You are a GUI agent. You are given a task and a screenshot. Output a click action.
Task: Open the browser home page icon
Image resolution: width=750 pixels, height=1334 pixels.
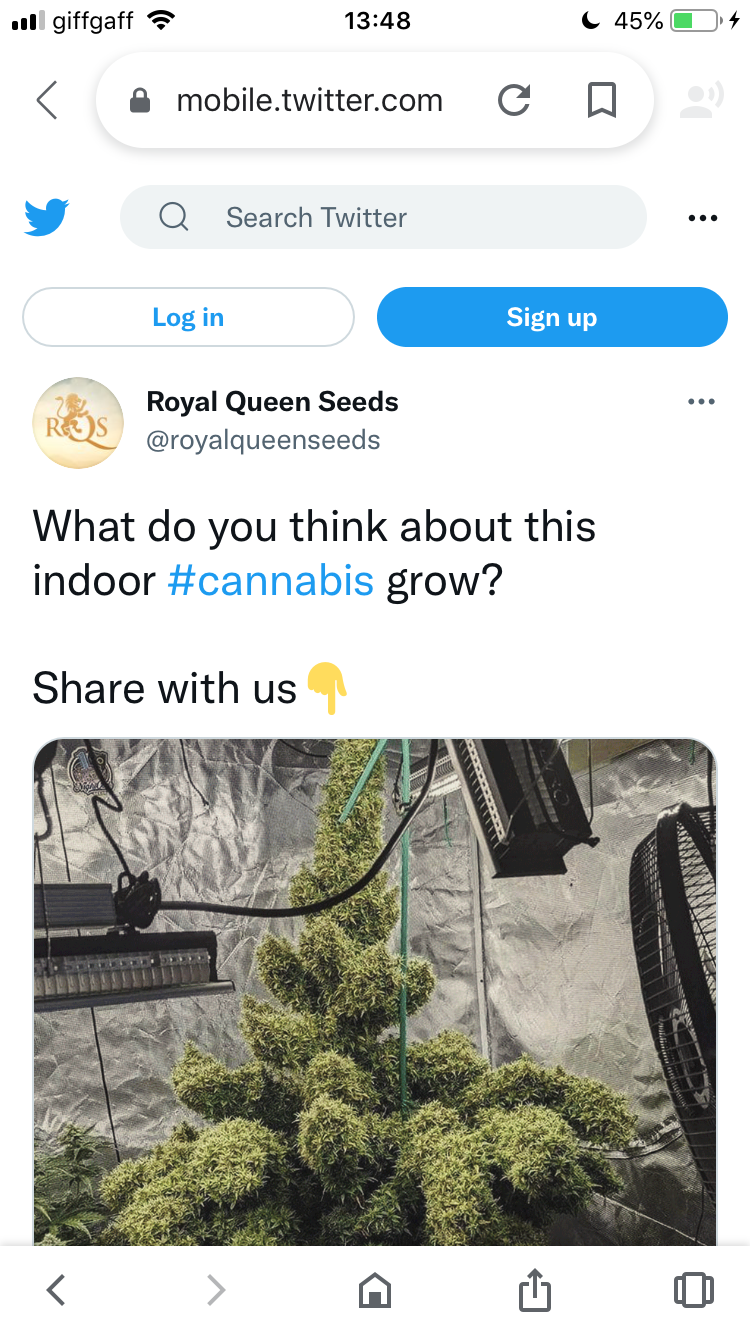coord(375,1290)
